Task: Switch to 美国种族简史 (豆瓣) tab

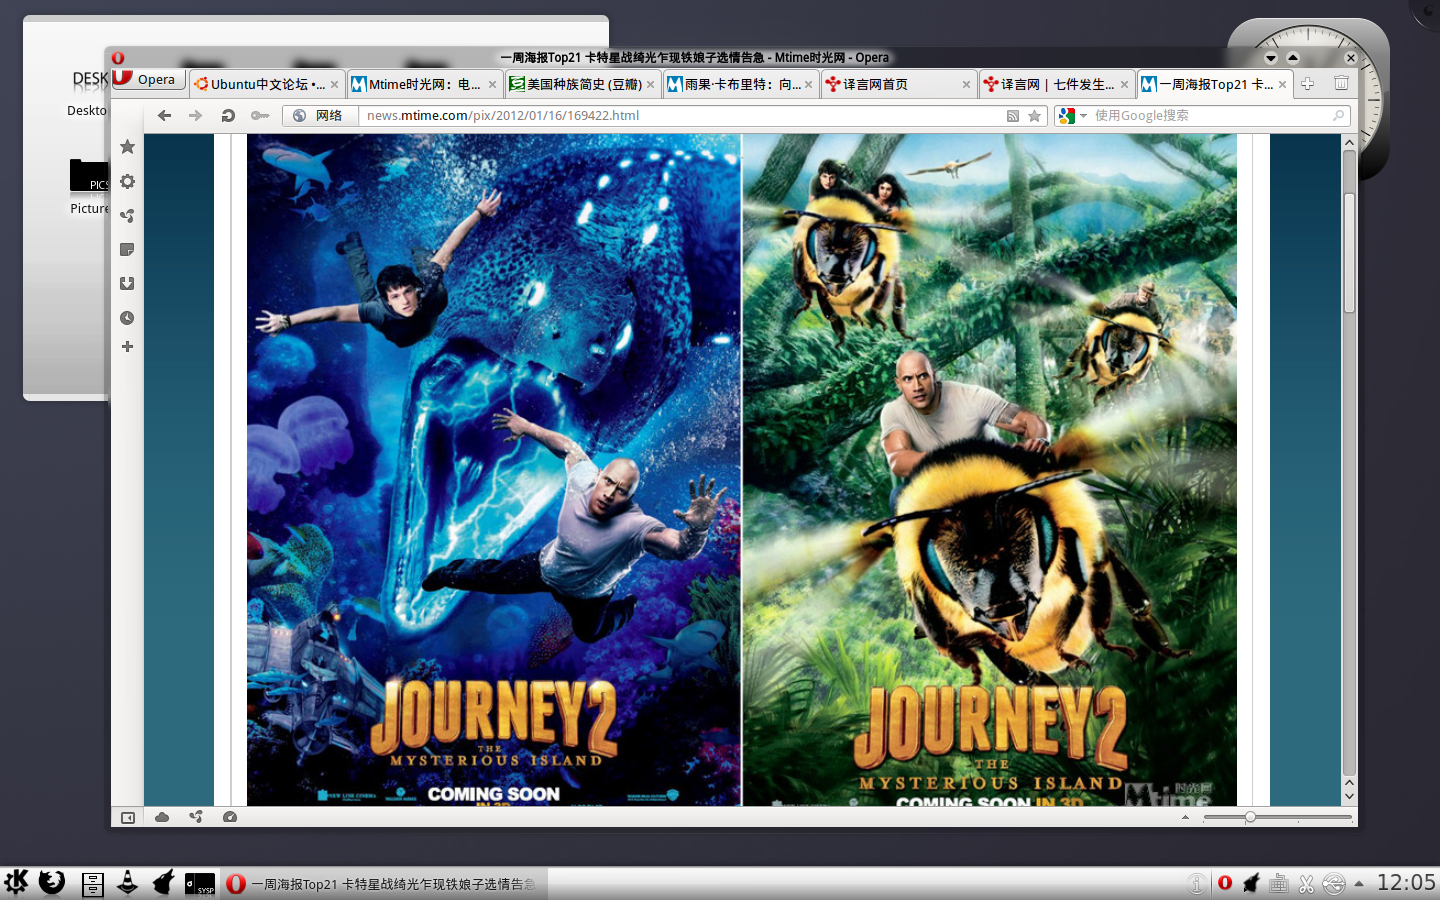Action: [583, 85]
